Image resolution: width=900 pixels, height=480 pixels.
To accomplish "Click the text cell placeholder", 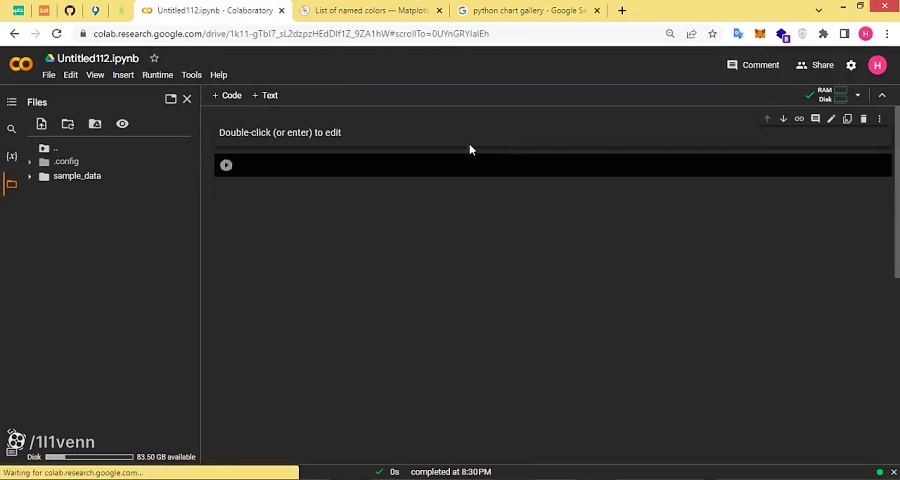I will tap(280, 133).
